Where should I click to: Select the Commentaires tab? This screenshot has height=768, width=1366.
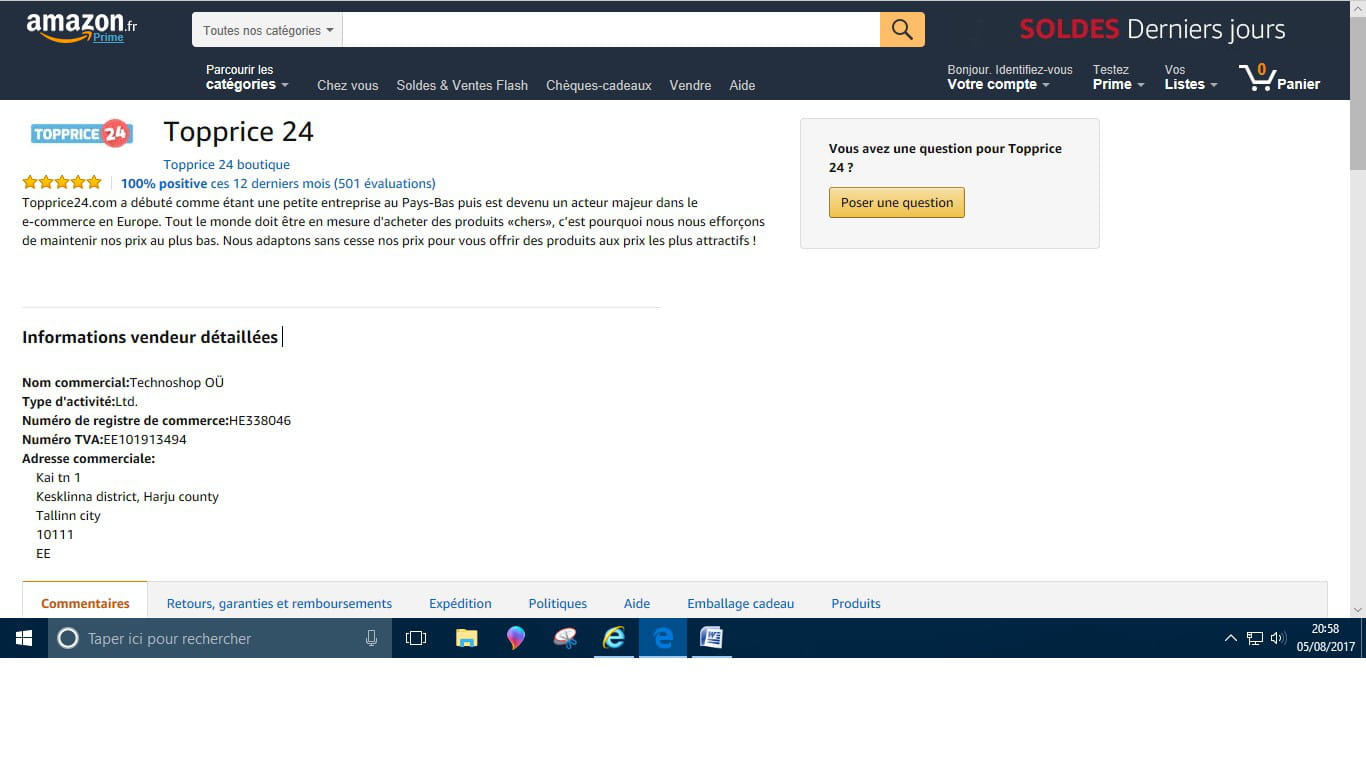click(85, 603)
